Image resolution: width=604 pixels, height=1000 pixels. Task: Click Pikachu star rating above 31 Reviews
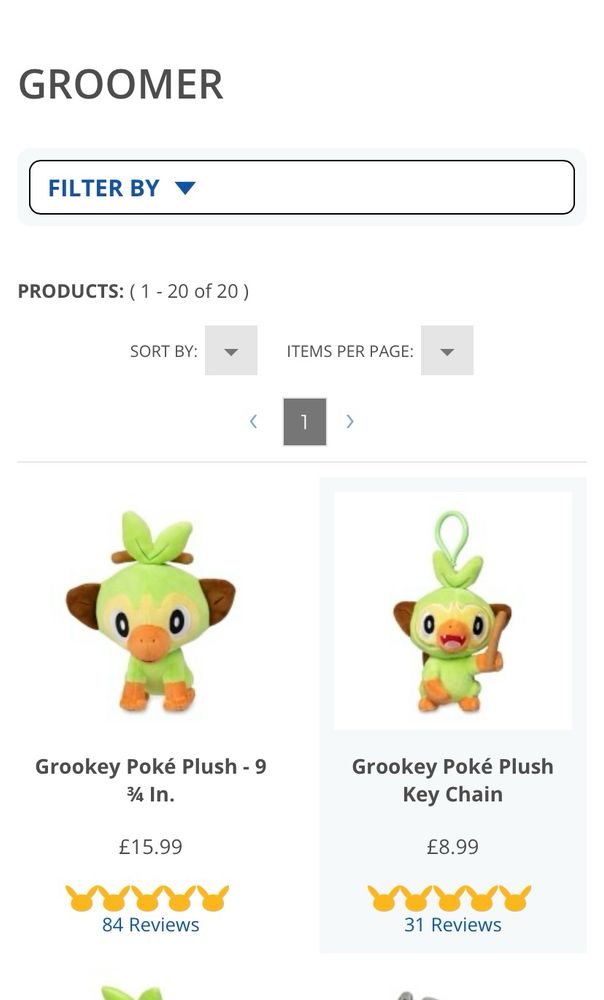(x=450, y=898)
